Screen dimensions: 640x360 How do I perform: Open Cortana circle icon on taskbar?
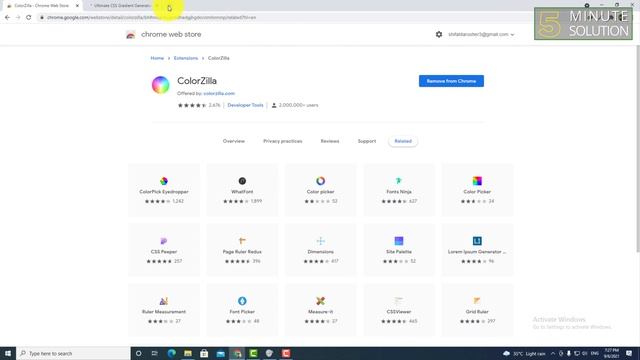138,353
